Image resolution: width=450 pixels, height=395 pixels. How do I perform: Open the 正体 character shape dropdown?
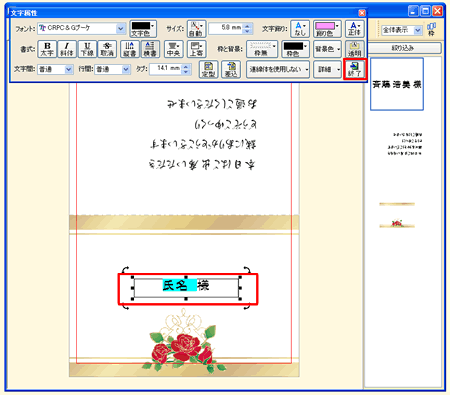[354, 29]
